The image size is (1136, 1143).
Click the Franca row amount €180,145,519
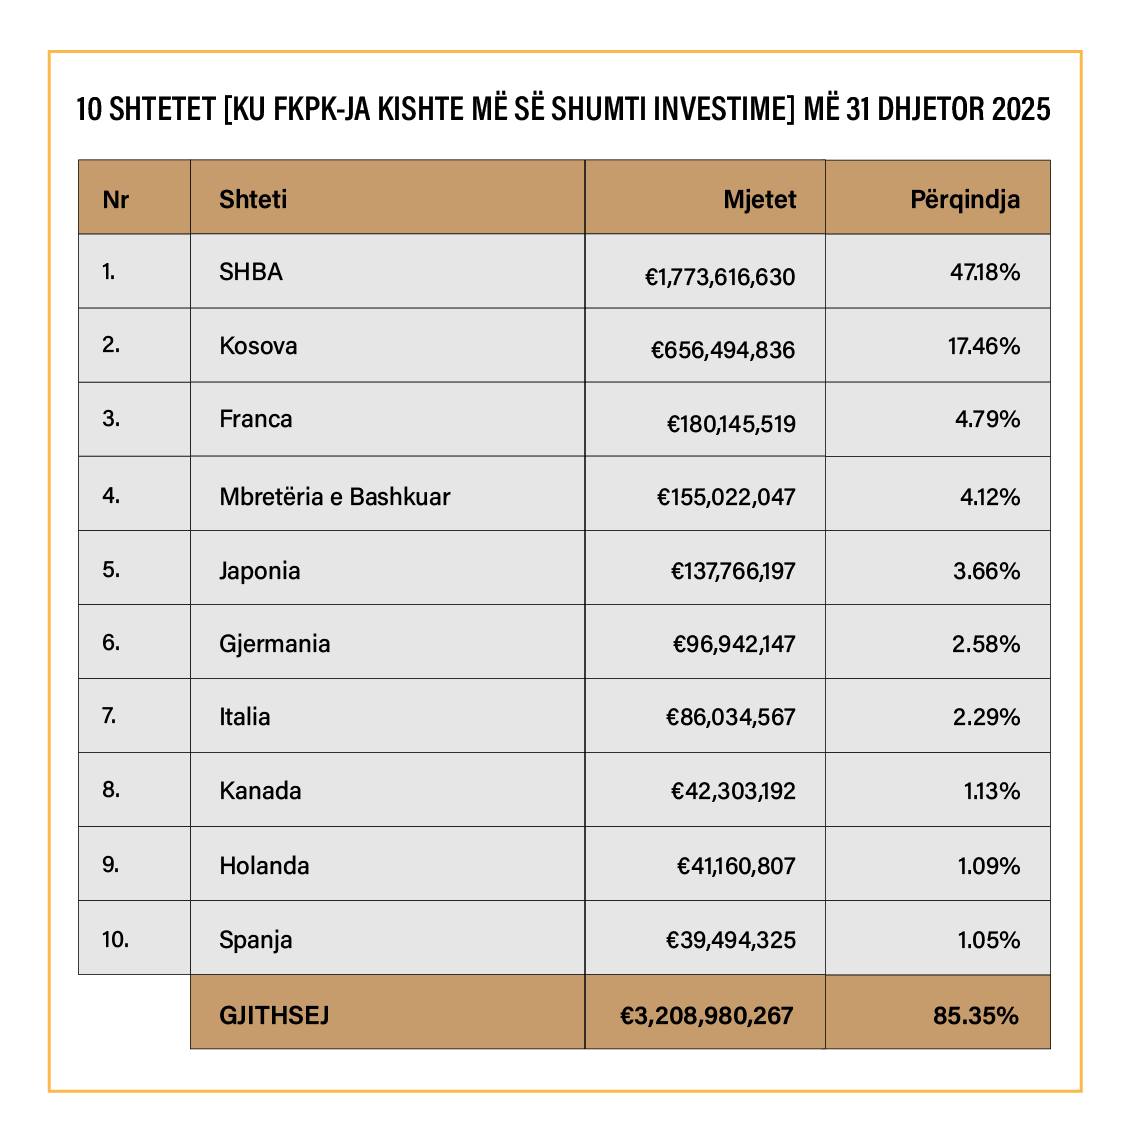click(731, 424)
